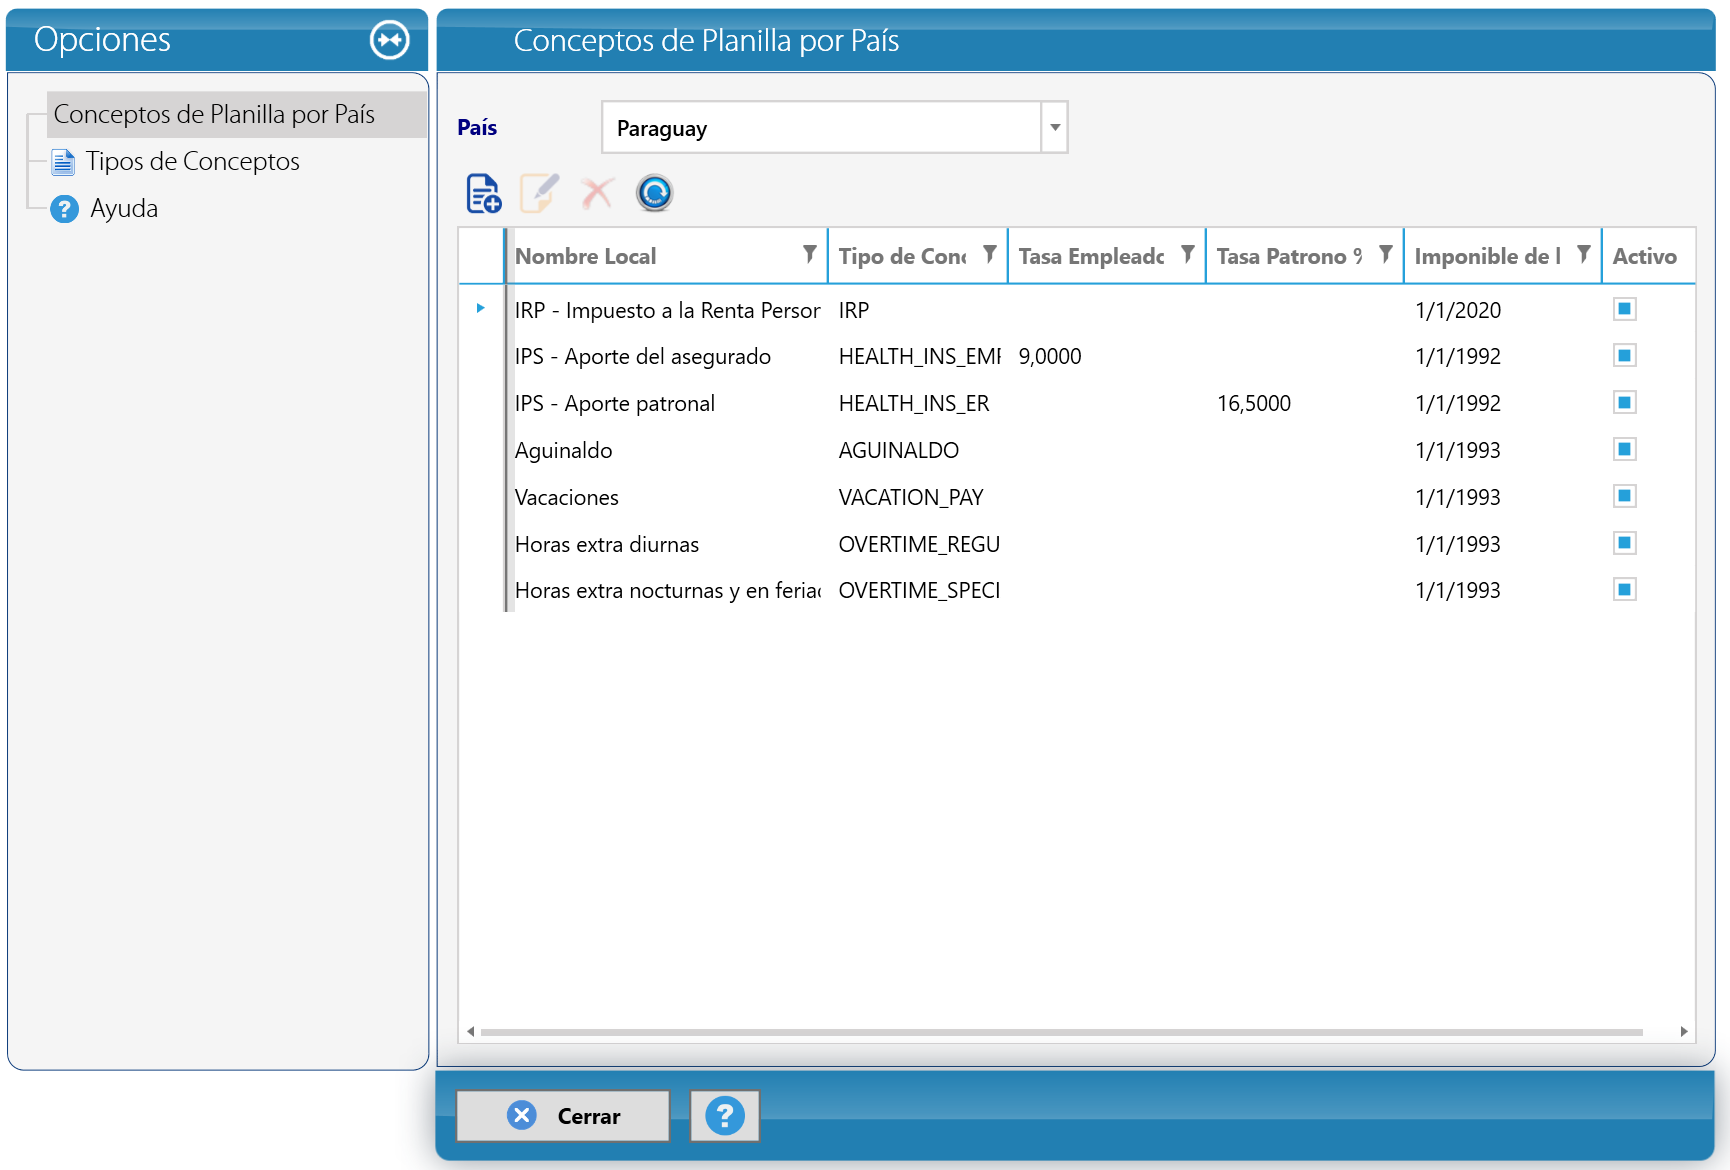Click the Cerrar button
Screen dimensions: 1730x1170
tap(563, 1115)
